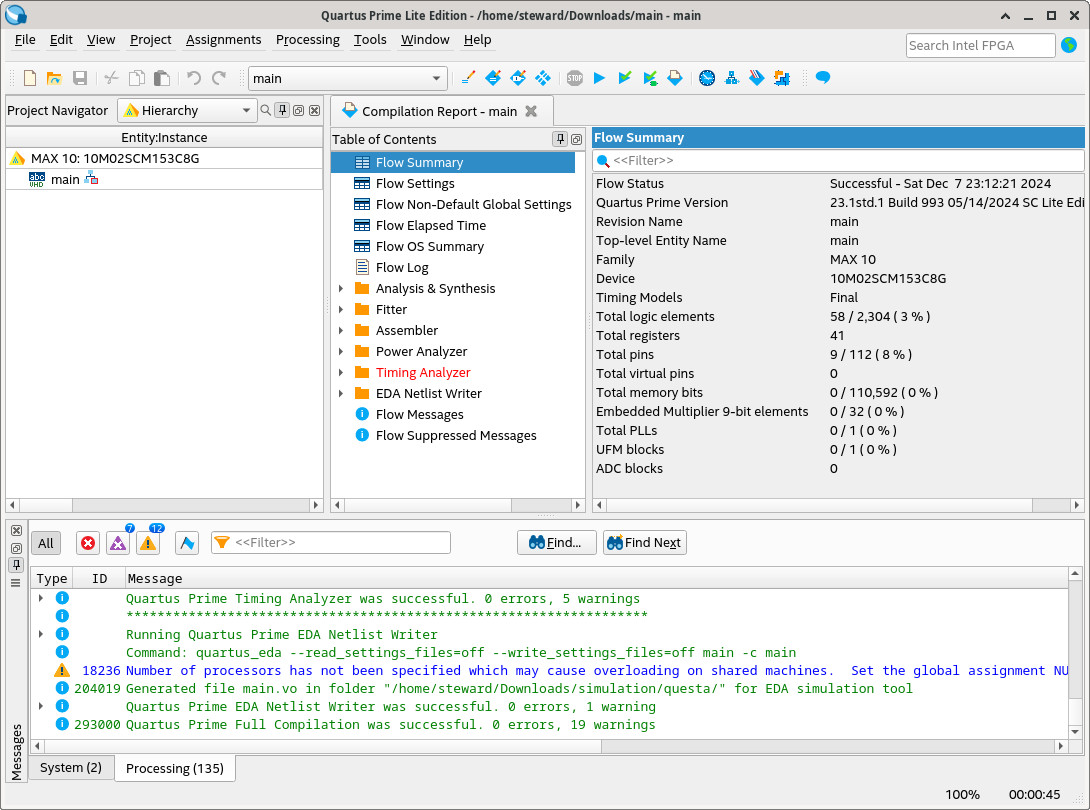The width and height of the screenshot is (1090, 810).
Task: Click the Search Intel FPGA field
Action: 980,45
